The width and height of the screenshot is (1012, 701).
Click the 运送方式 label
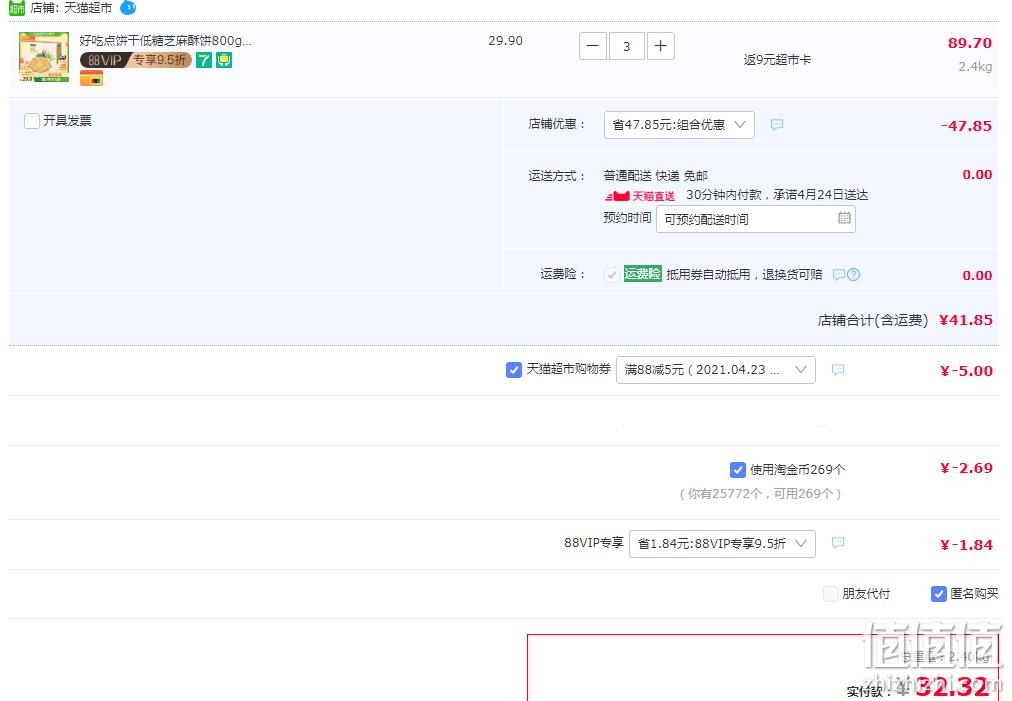click(x=557, y=176)
